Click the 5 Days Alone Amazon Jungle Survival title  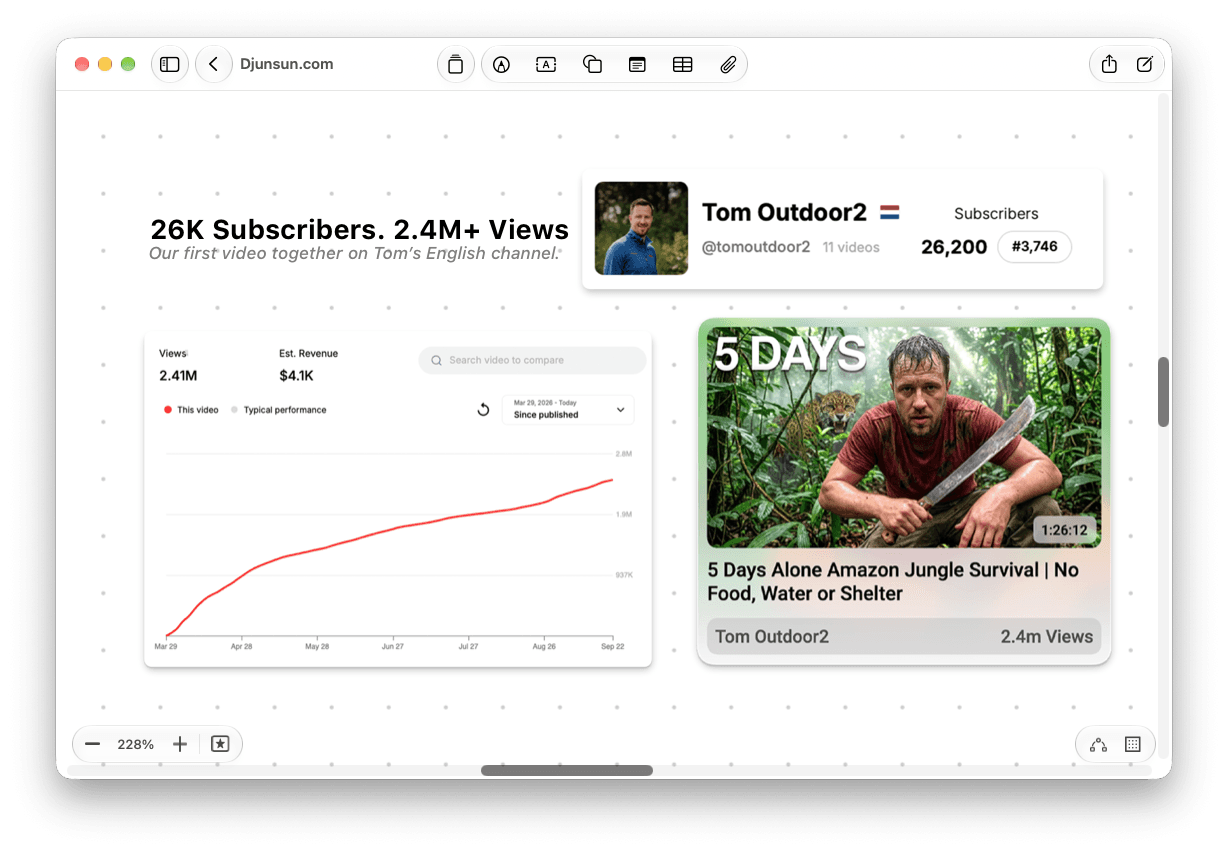coord(893,582)
